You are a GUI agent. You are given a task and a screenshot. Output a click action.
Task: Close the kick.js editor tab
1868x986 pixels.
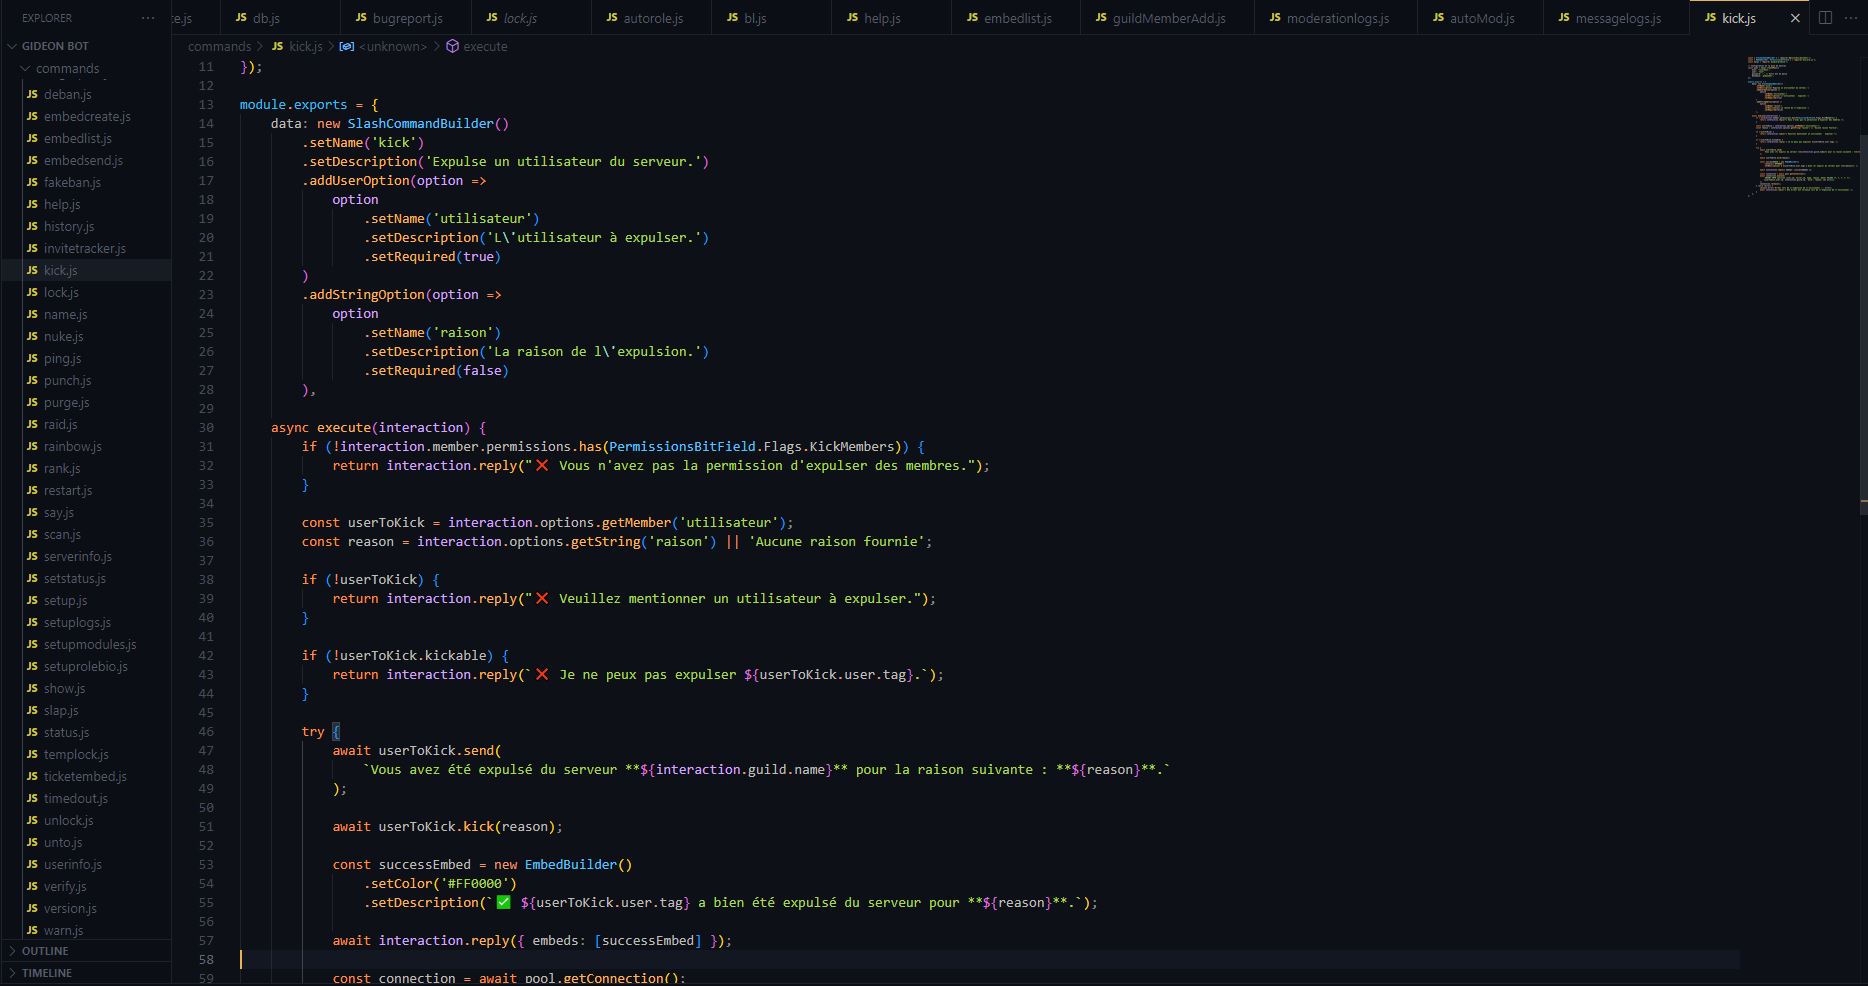(x=1795, y=18)
